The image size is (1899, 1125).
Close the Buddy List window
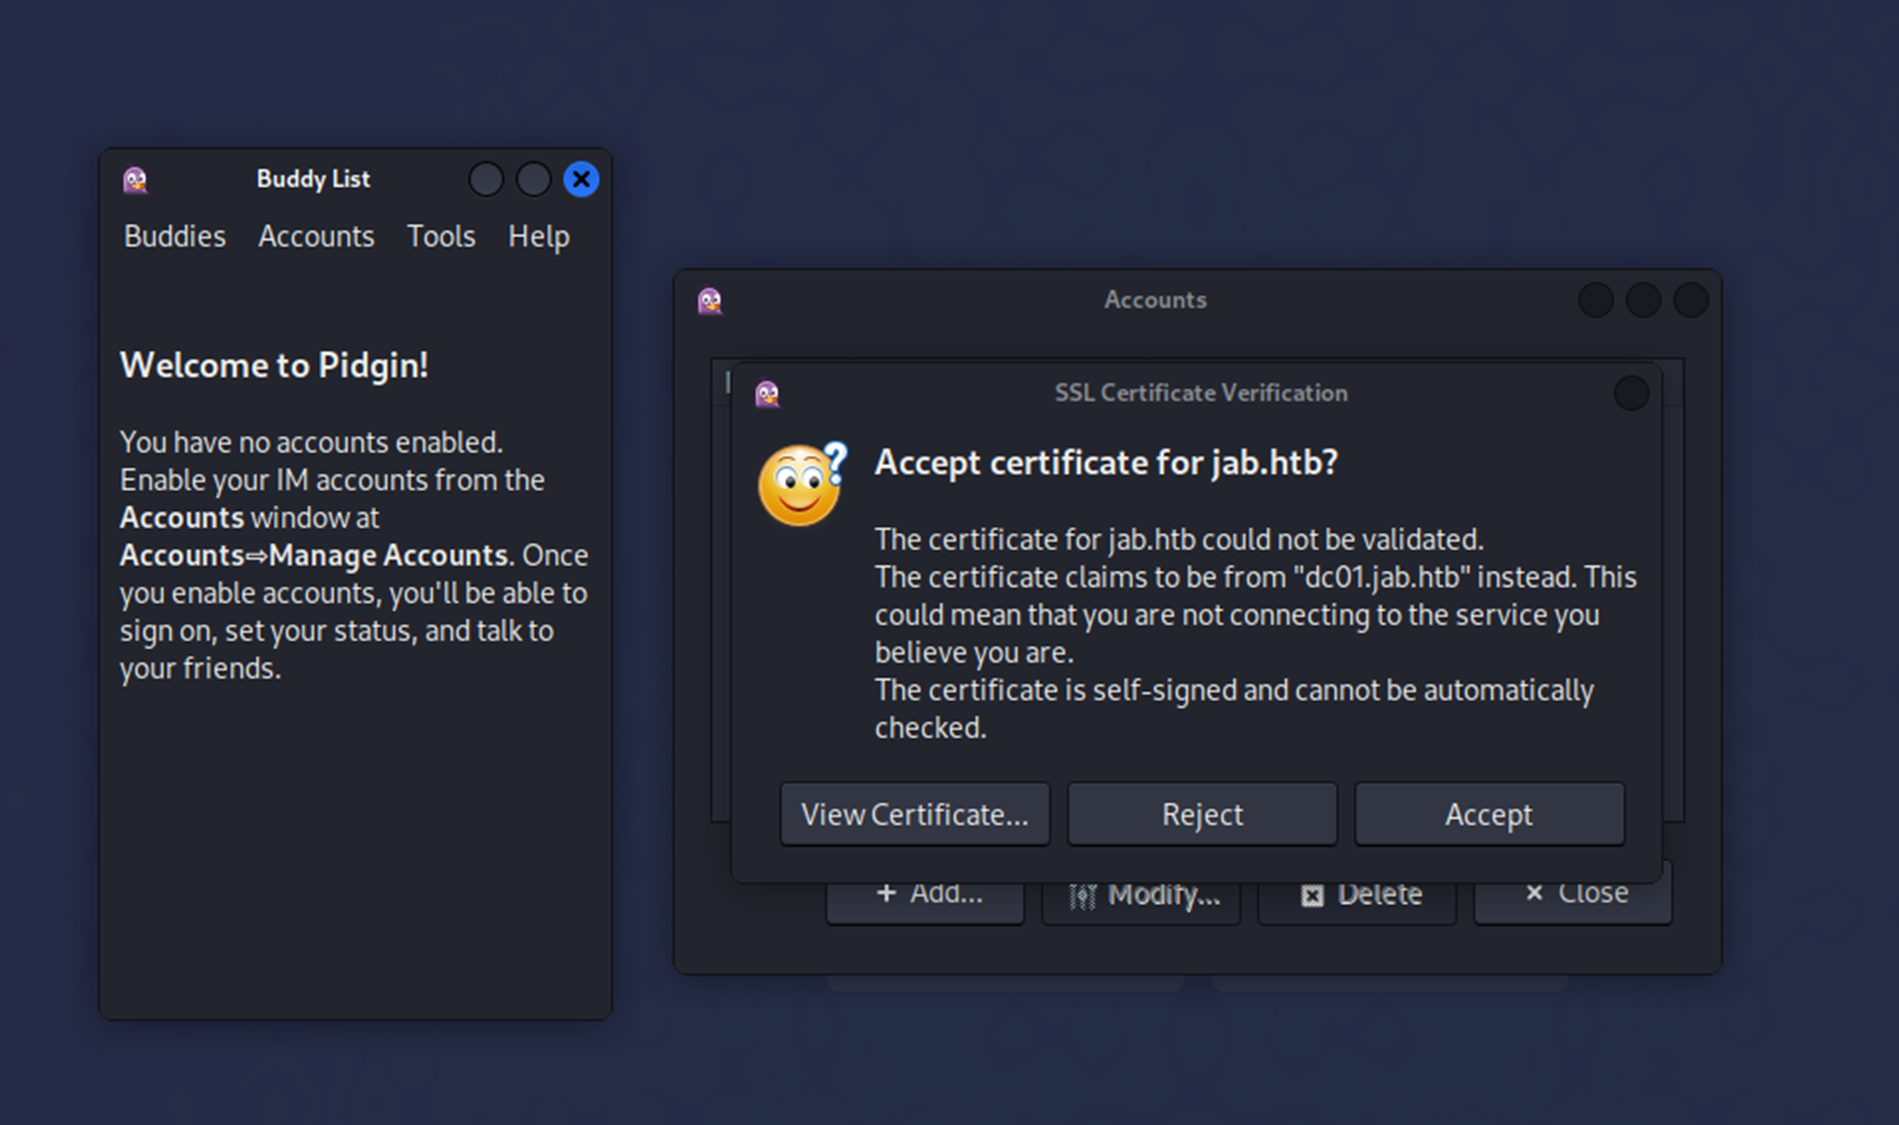click(581, 180)
